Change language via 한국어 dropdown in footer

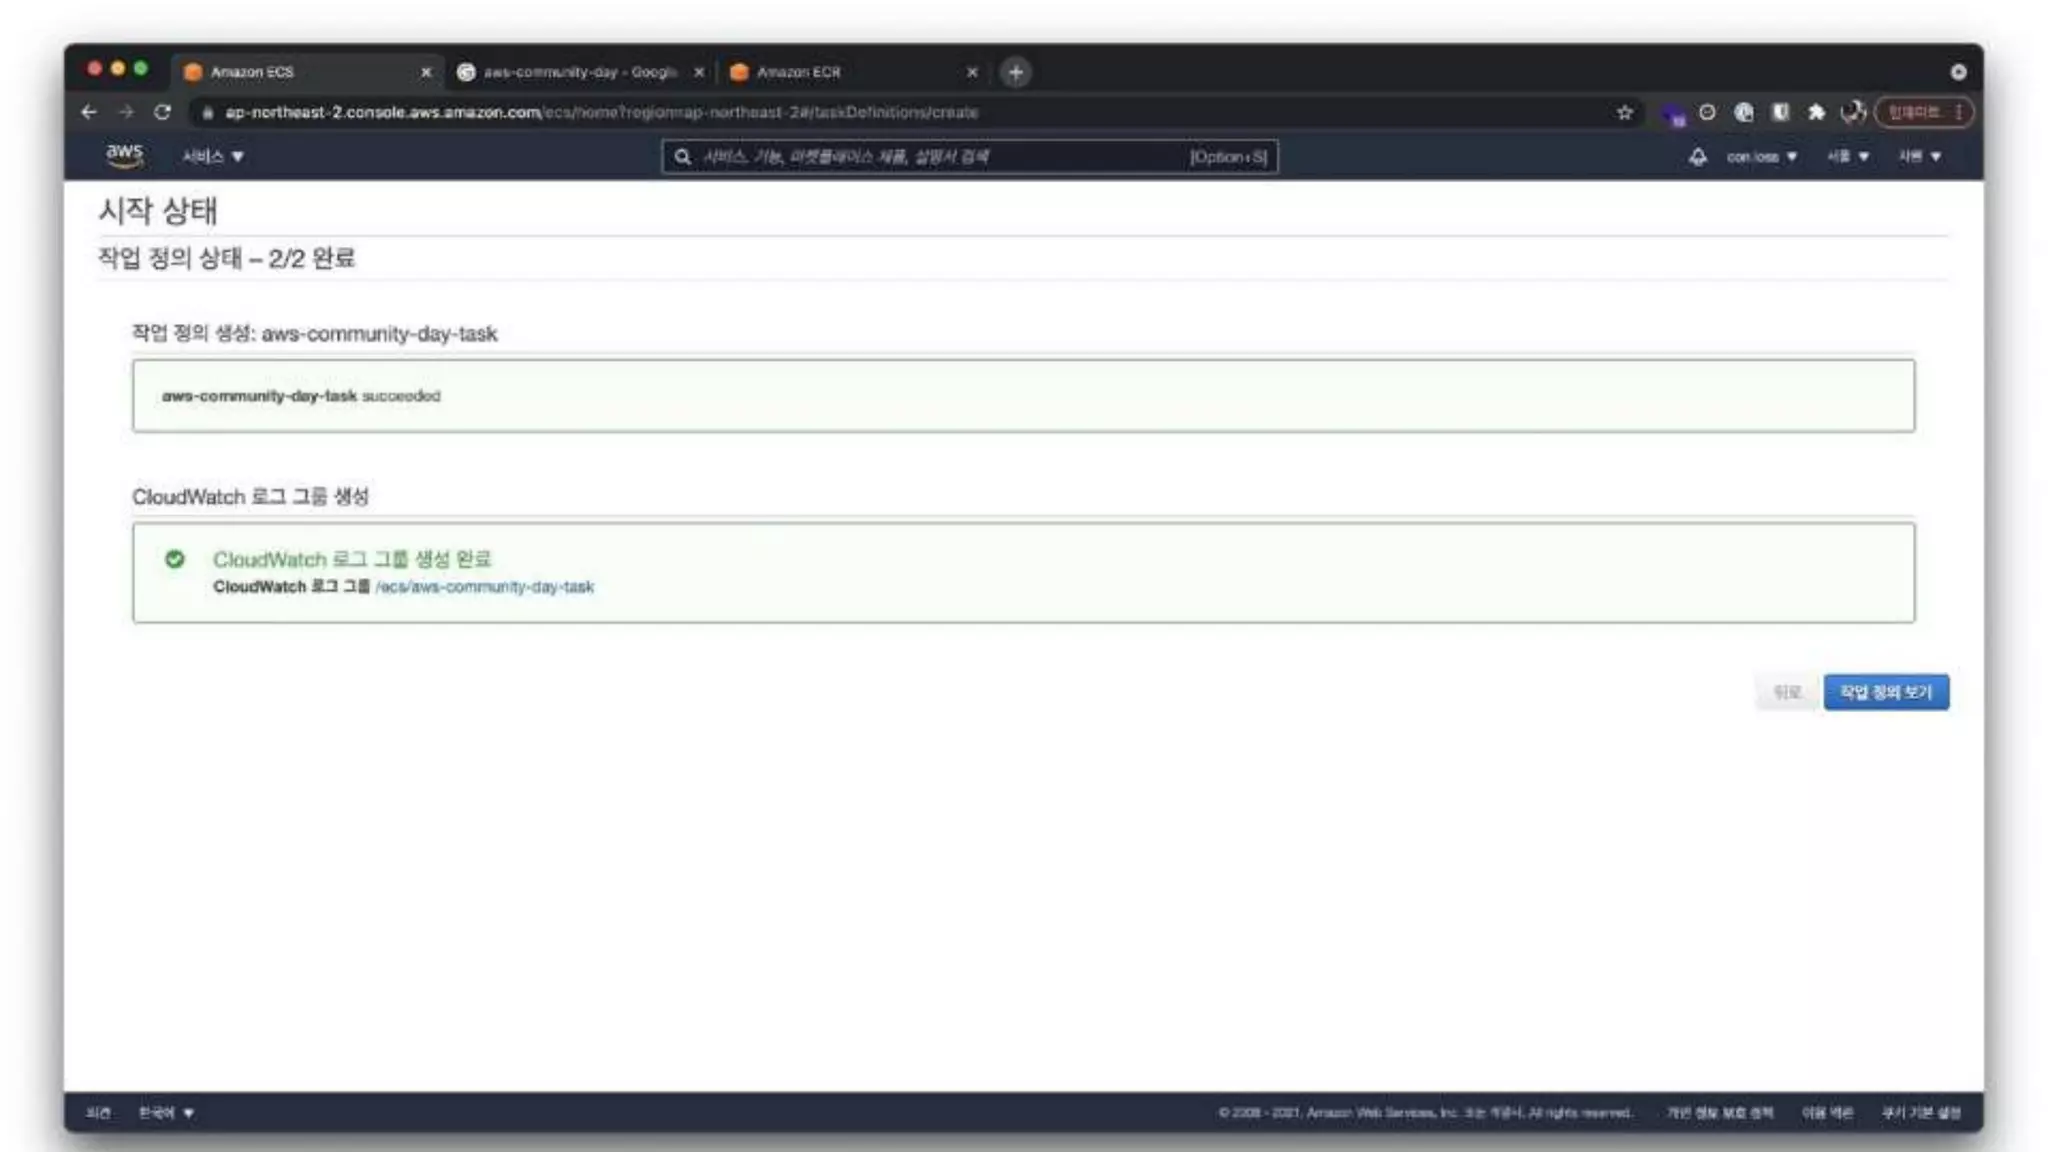[x=166, y=1112]
